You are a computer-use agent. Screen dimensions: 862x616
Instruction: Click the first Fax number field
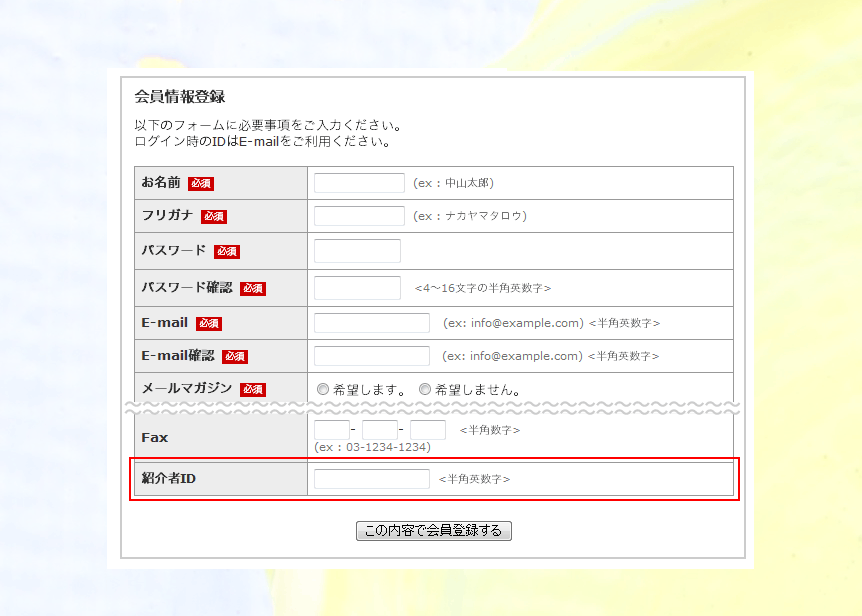pos(331,430)
